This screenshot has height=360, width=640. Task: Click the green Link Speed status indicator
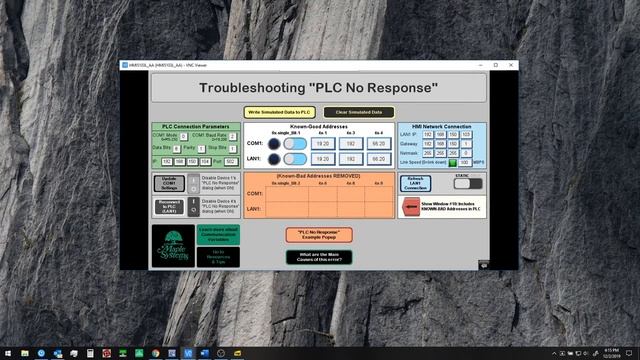(453, 163)
